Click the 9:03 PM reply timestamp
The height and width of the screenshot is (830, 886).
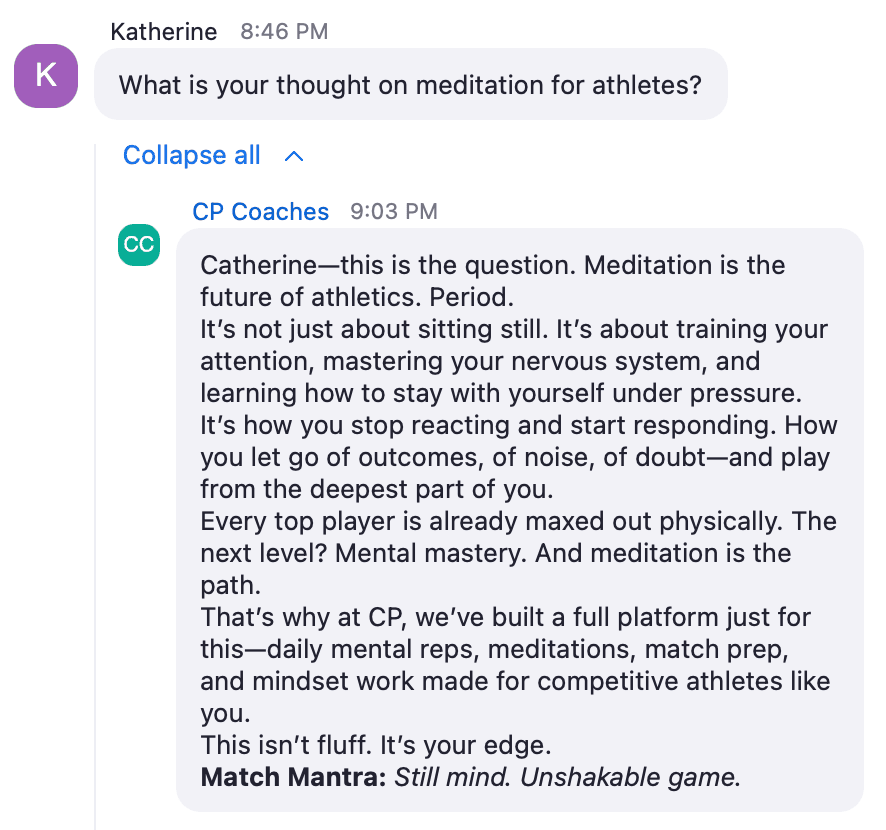pyautogui.click(x=394, y=211)
